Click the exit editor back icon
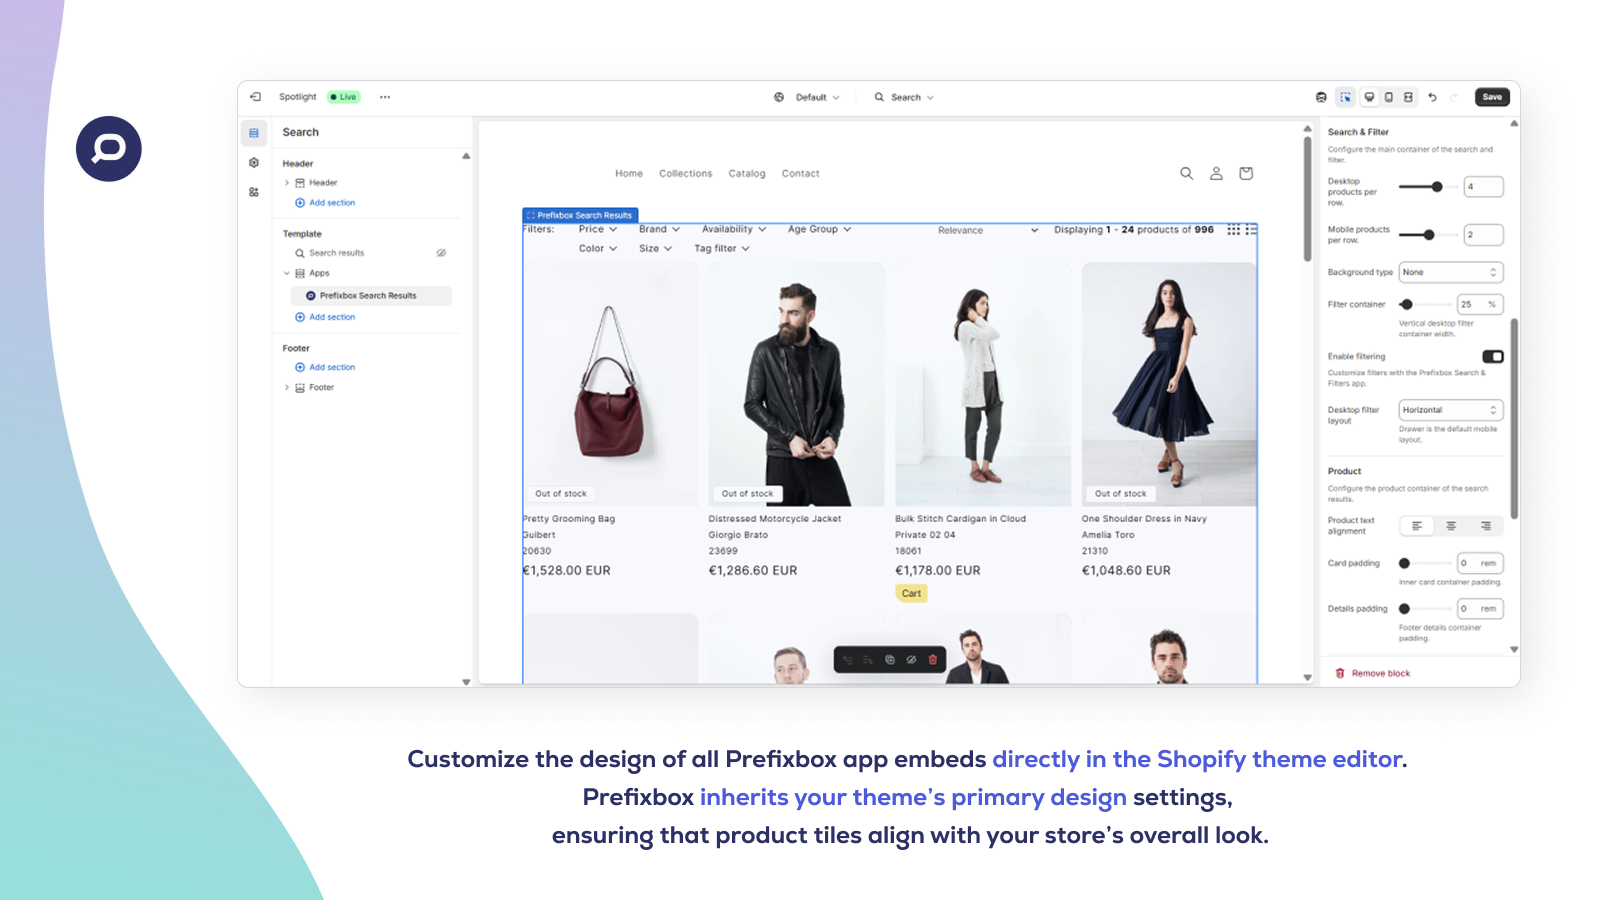This screenshot has height=900, width=1600. click(x=255, y=97)
